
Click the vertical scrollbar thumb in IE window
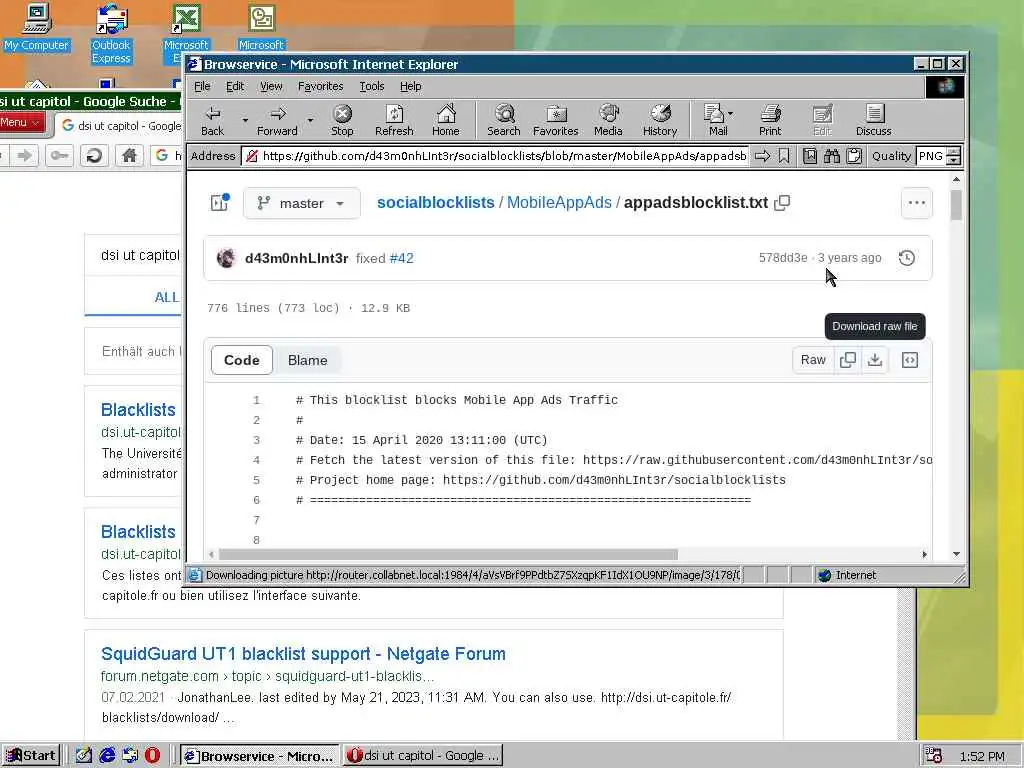pos(956,204)
